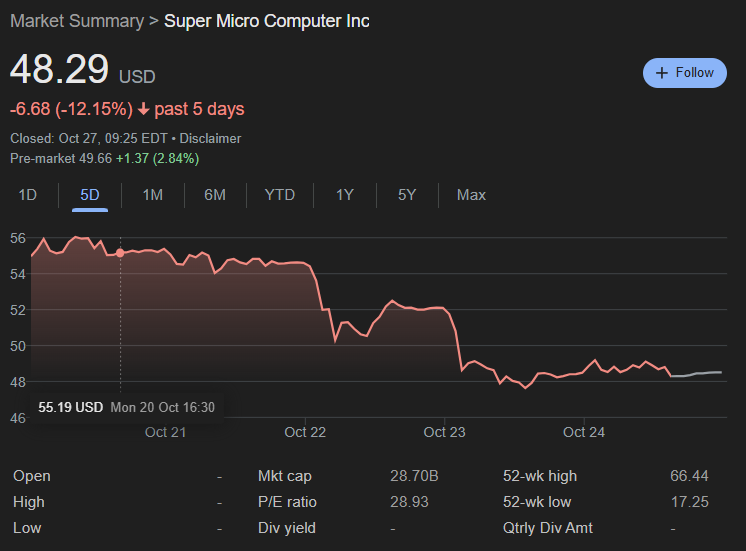Click the Oct 24 date on axis
746x551 pixels.
point(584,432)
